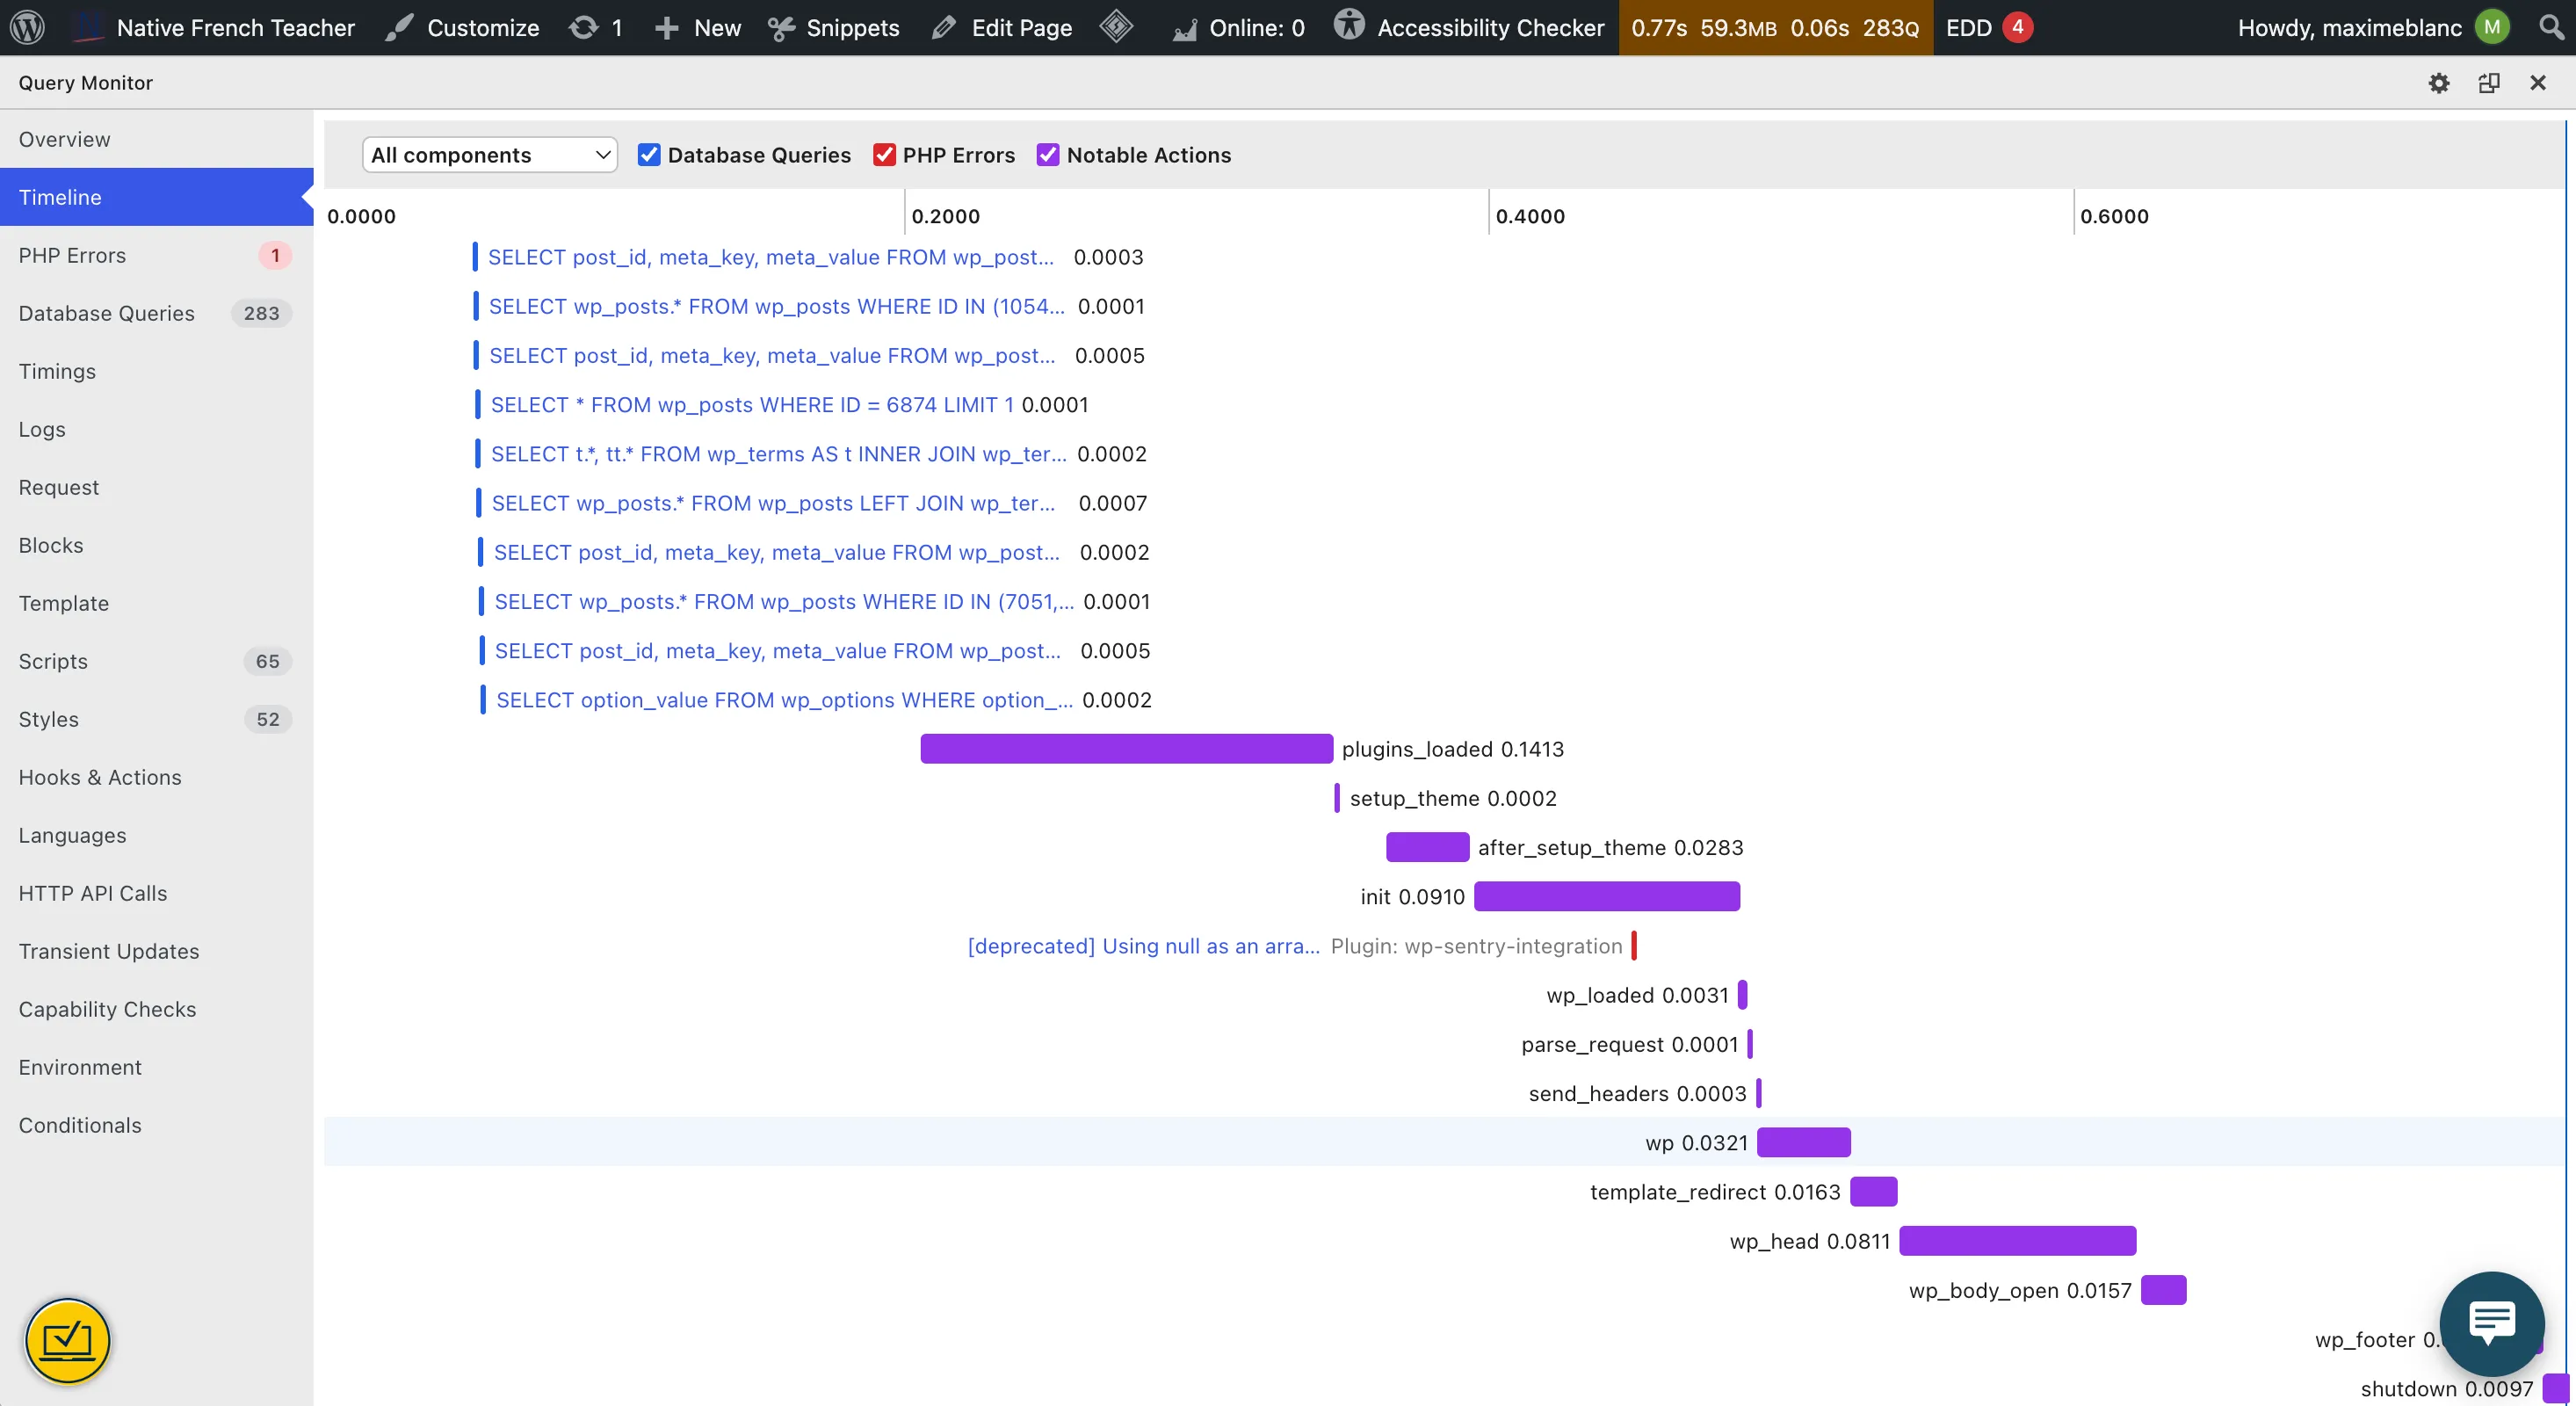2576x1406 pixels.
Task: Click the maximeblanc user avatar
Action: point(2492,27)
